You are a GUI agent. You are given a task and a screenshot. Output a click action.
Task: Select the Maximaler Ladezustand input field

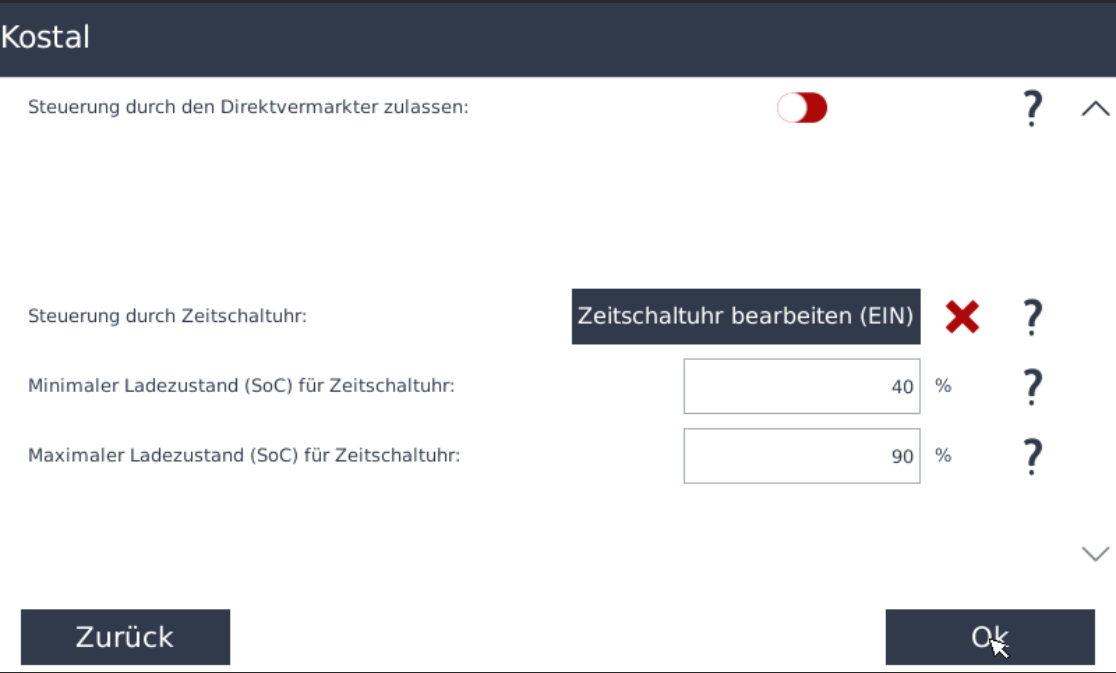(801, 456)
